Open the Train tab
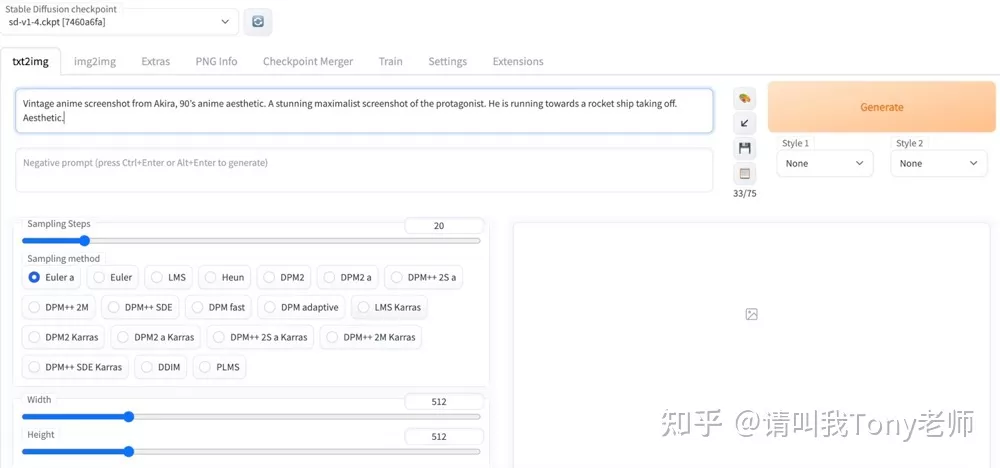 click(390, 61)
